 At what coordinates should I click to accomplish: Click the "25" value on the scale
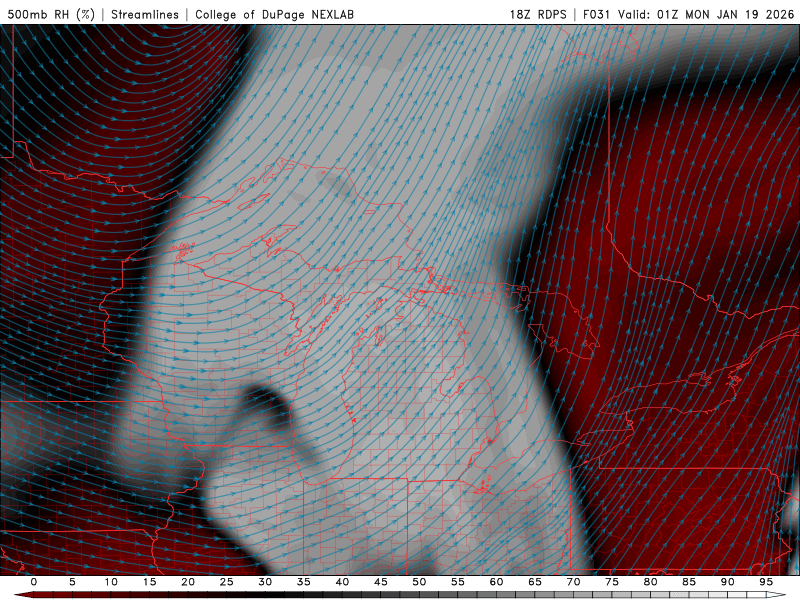227,582
